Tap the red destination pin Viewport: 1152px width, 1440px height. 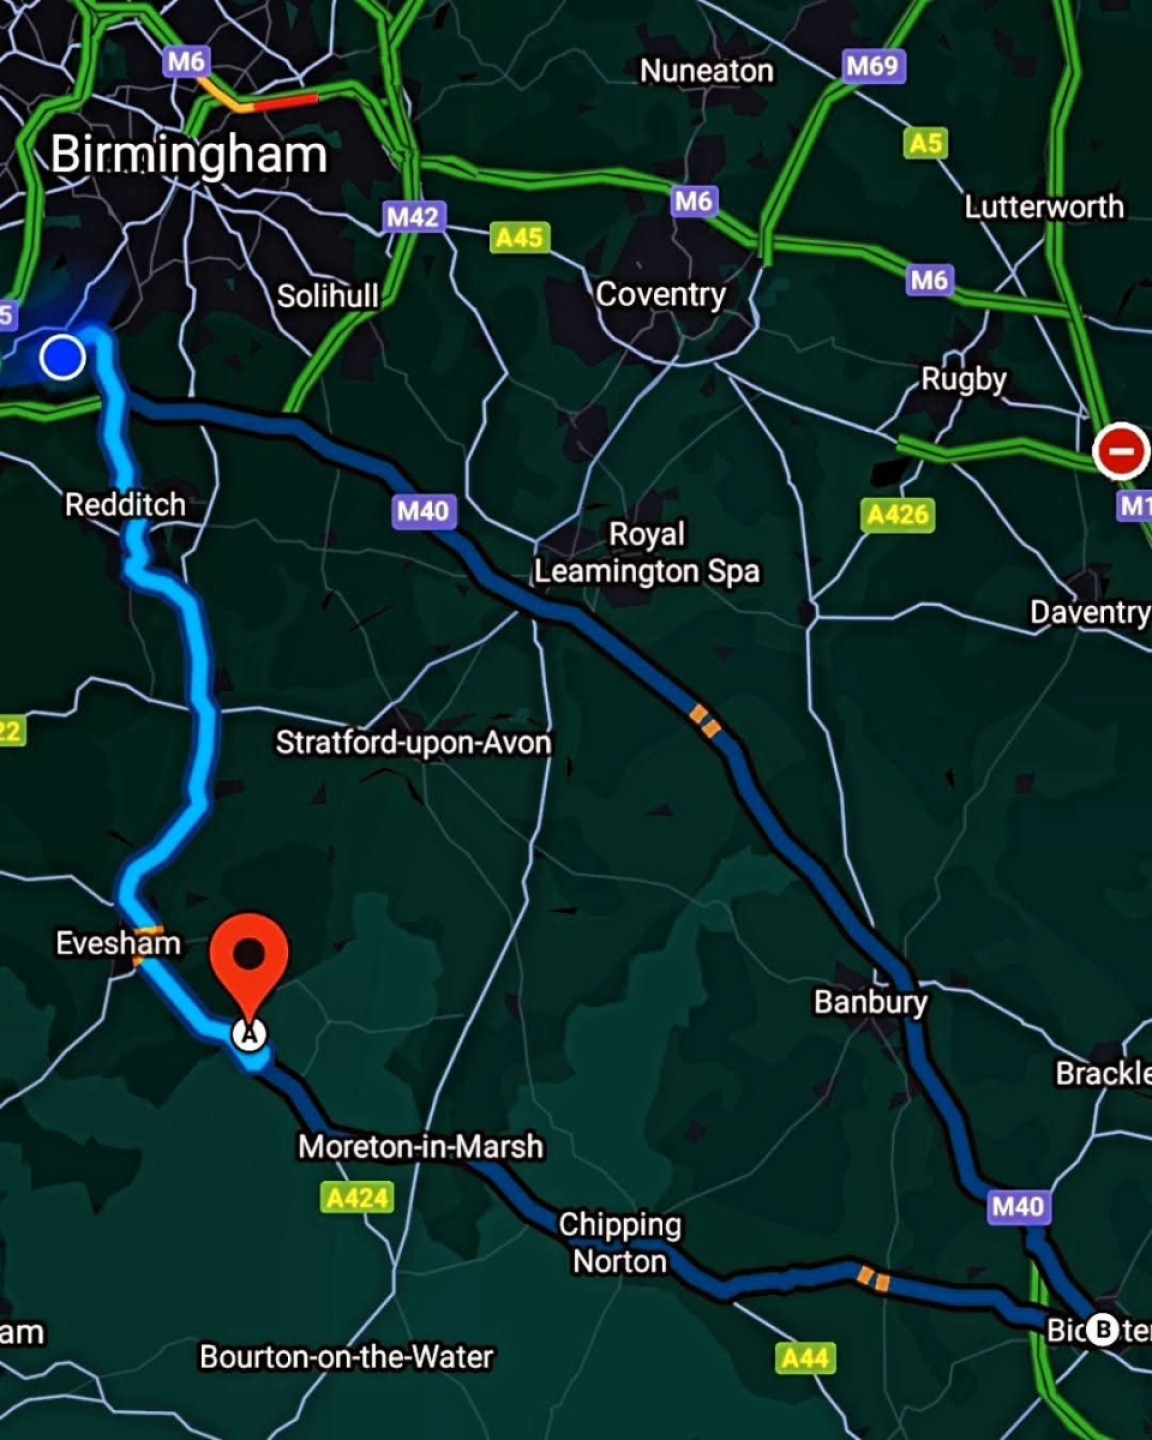tap(249, 965)
